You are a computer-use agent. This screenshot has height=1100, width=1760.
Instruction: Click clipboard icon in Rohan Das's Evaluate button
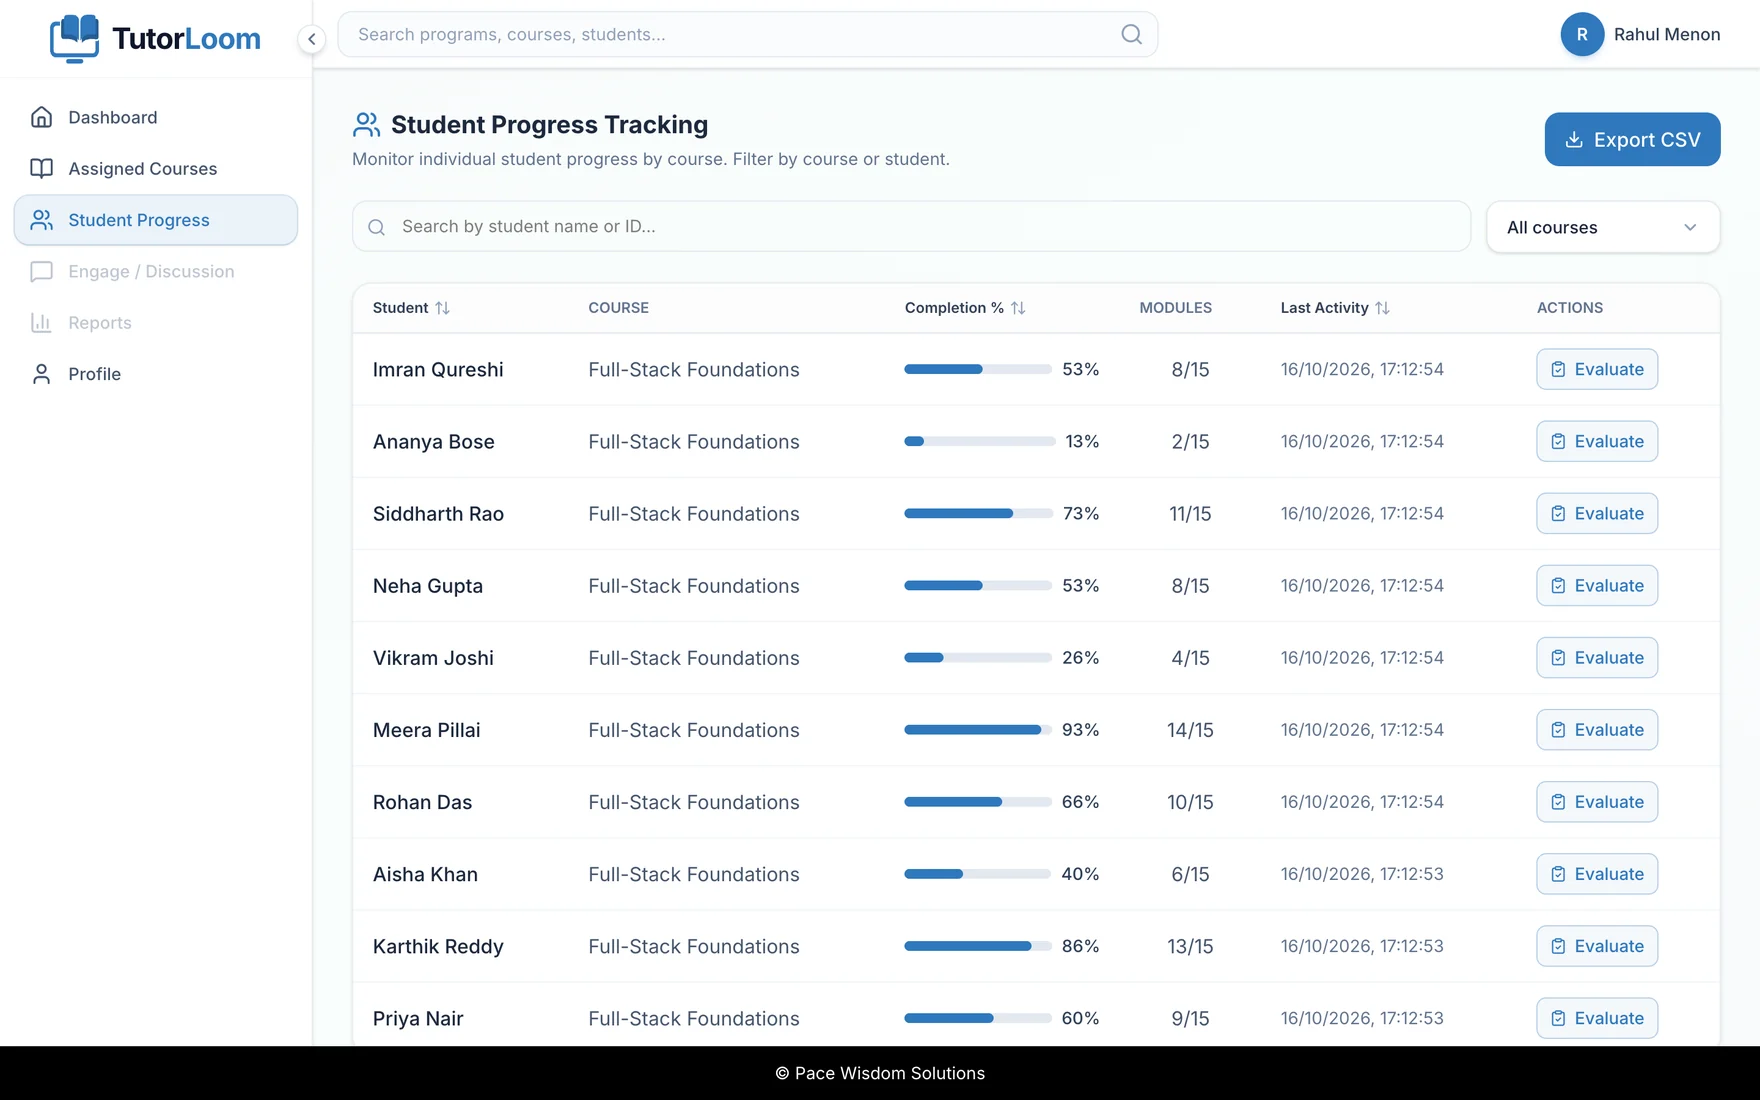pos(1558,802)
